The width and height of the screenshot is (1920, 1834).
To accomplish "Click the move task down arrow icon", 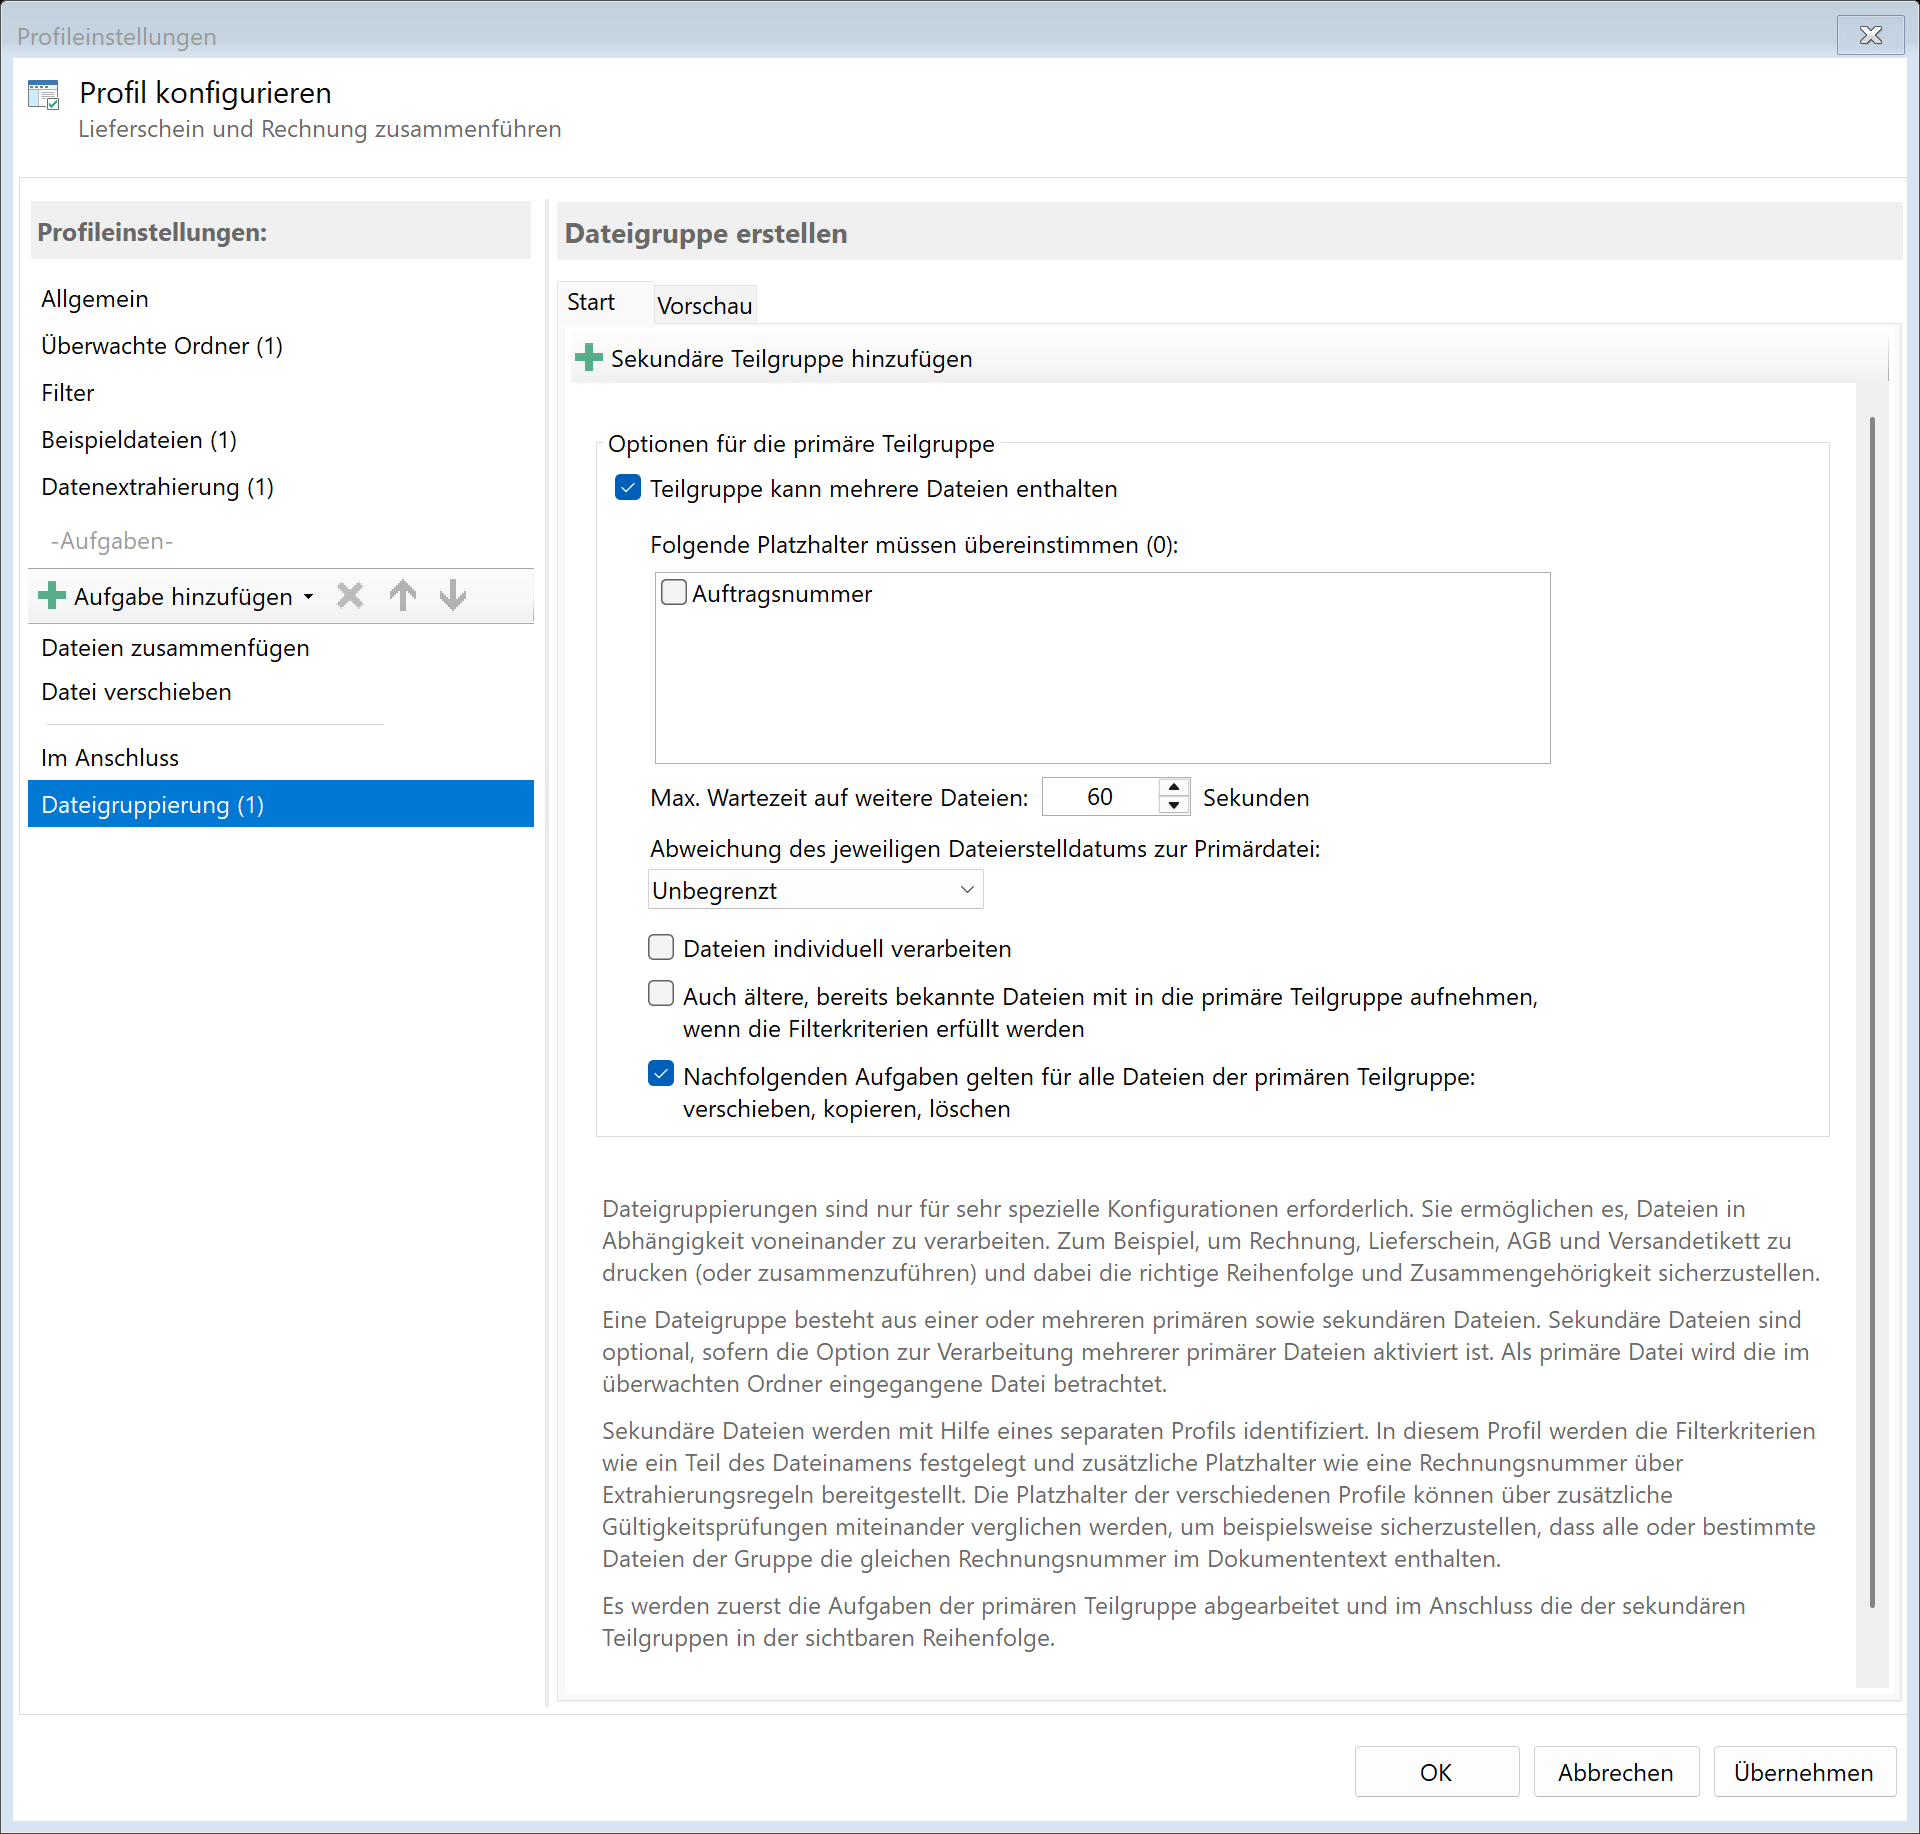I will [453, 597].
